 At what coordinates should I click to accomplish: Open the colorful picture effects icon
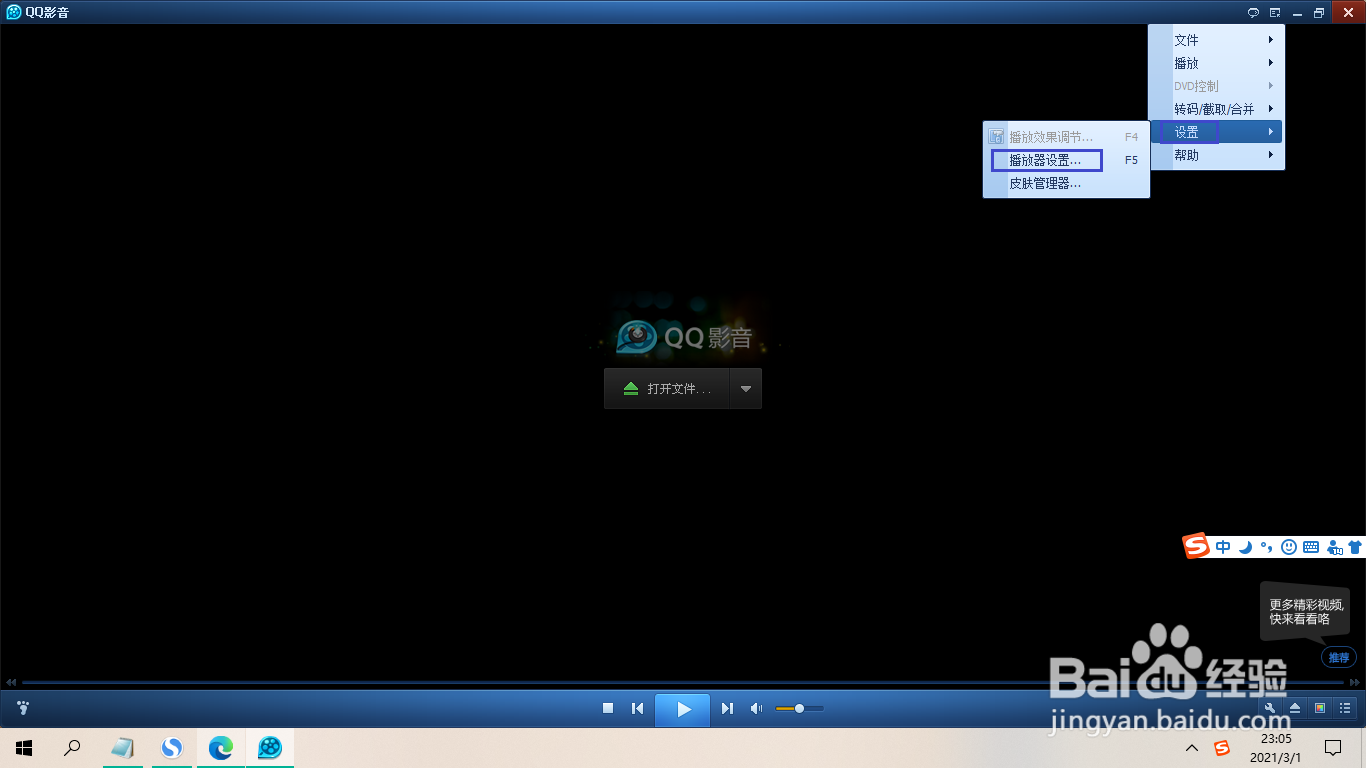pos(1320,708)
